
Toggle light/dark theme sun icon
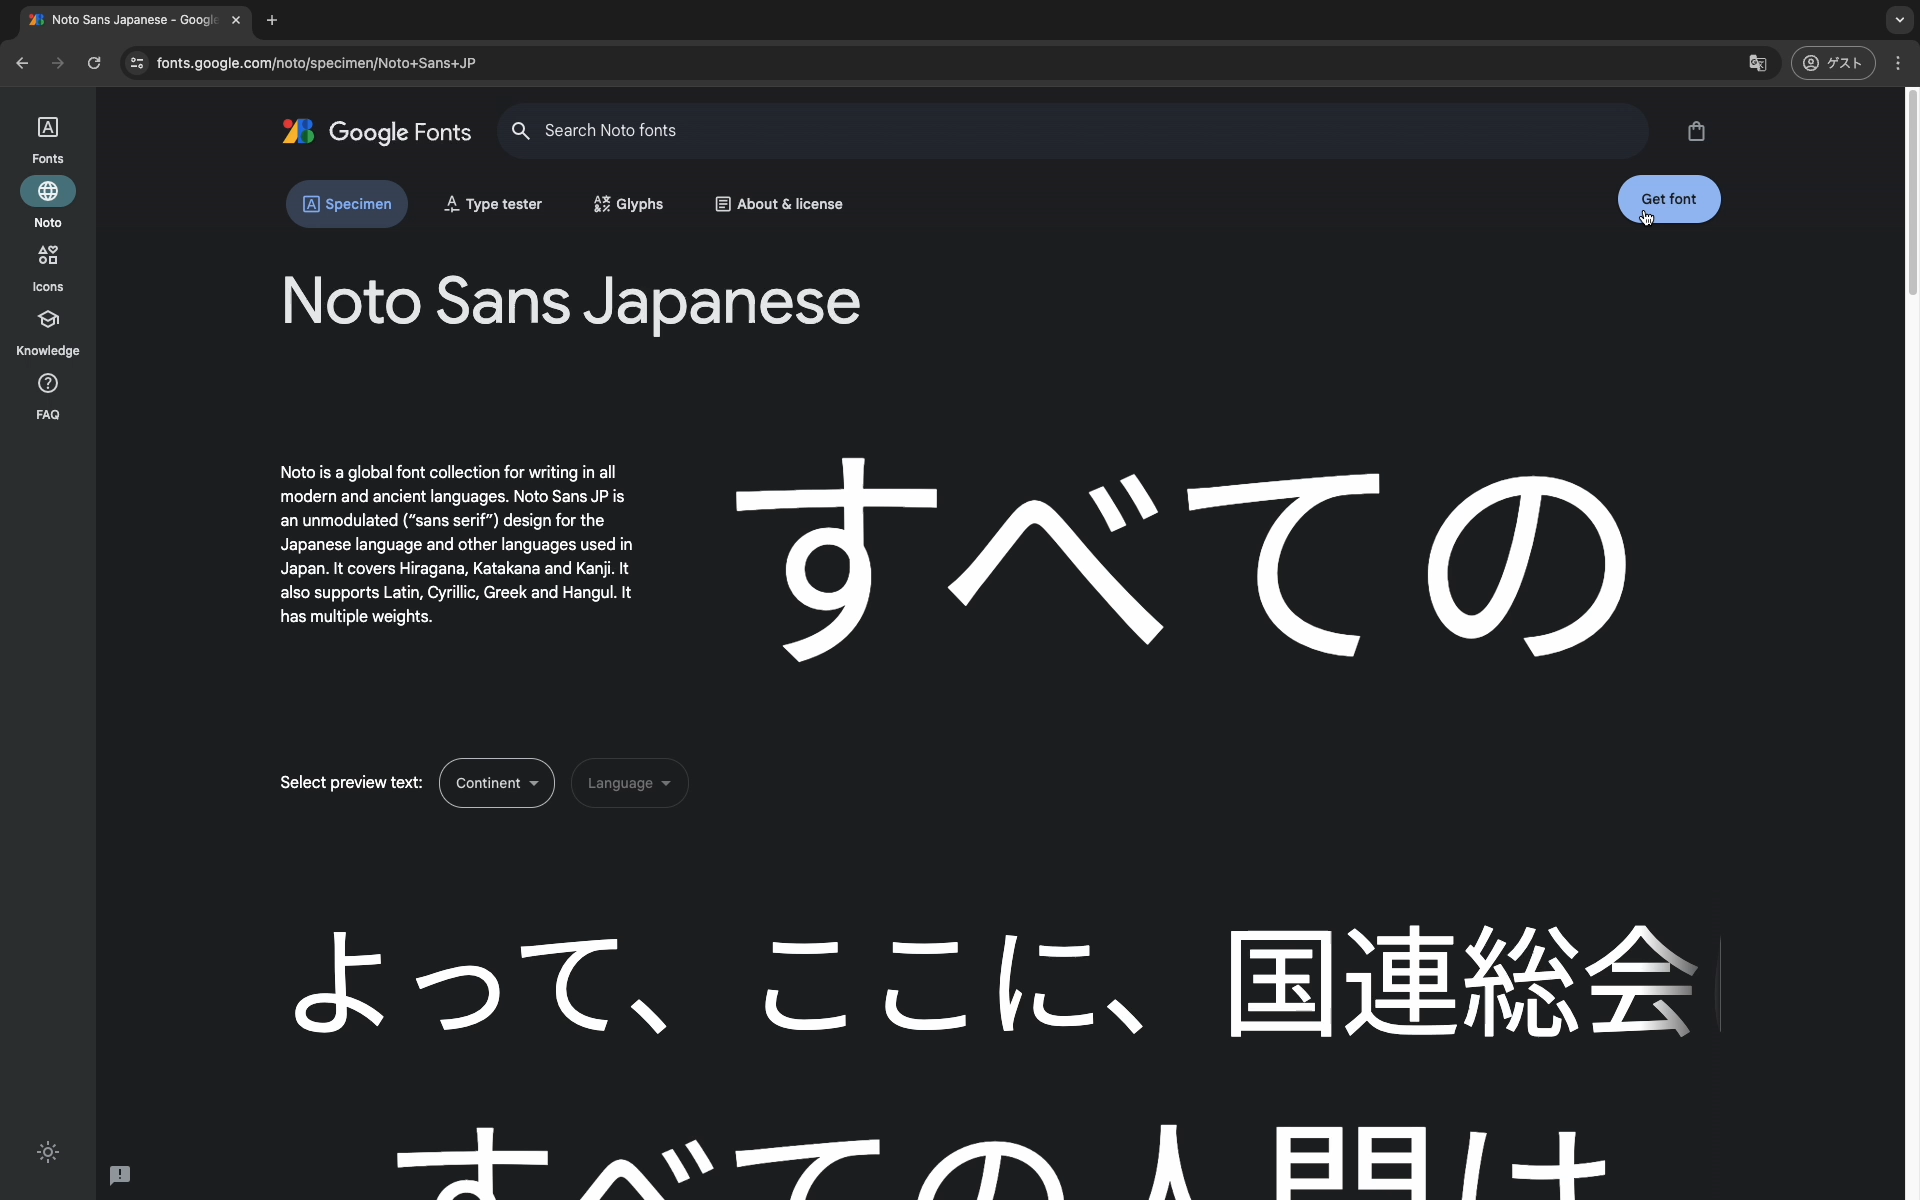48,1152
